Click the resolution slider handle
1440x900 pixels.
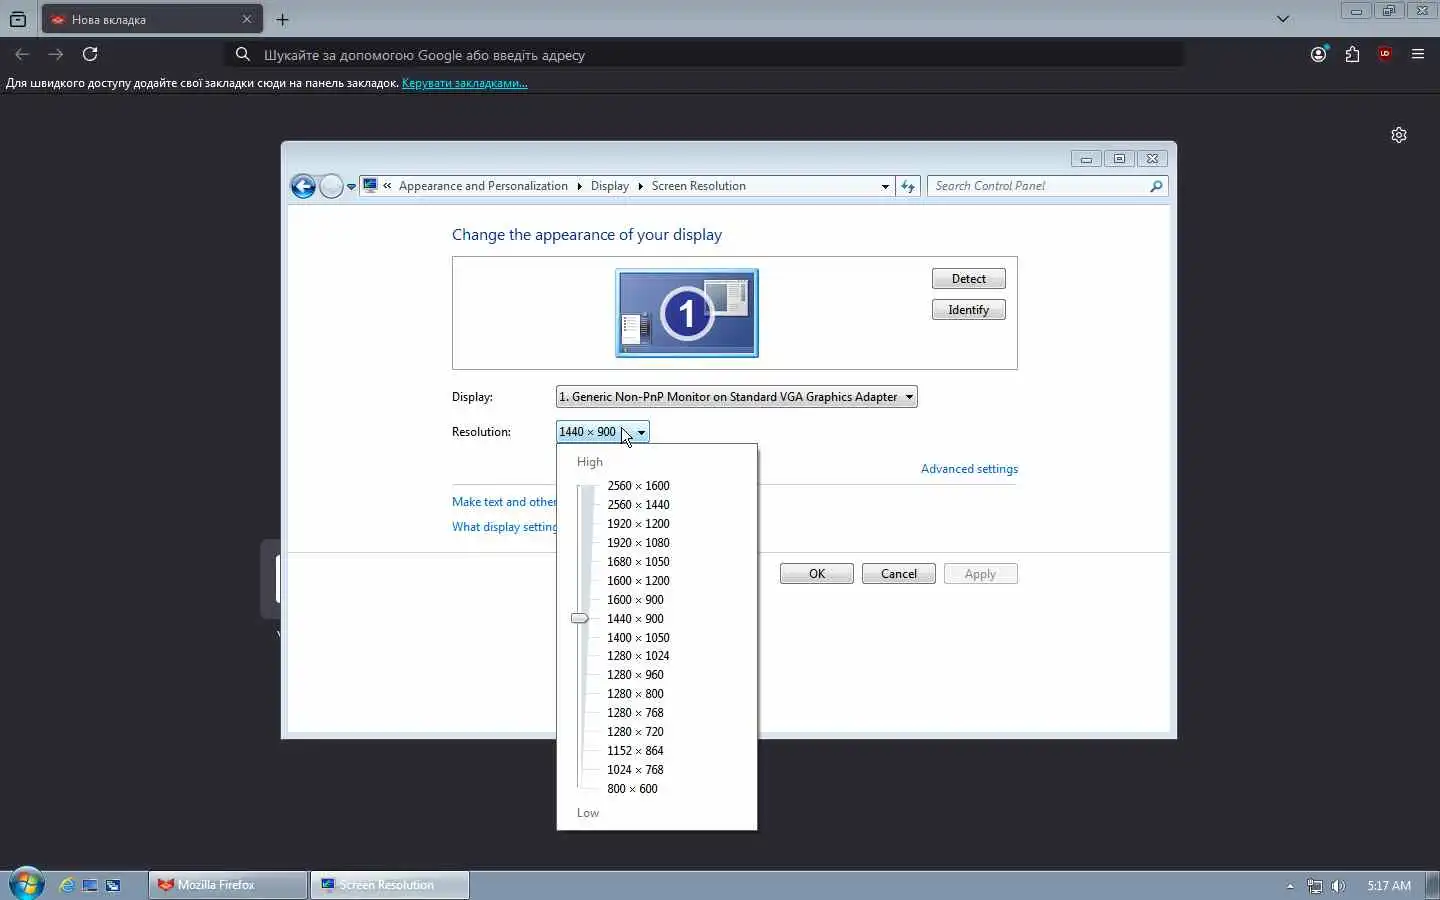(580, 618)
